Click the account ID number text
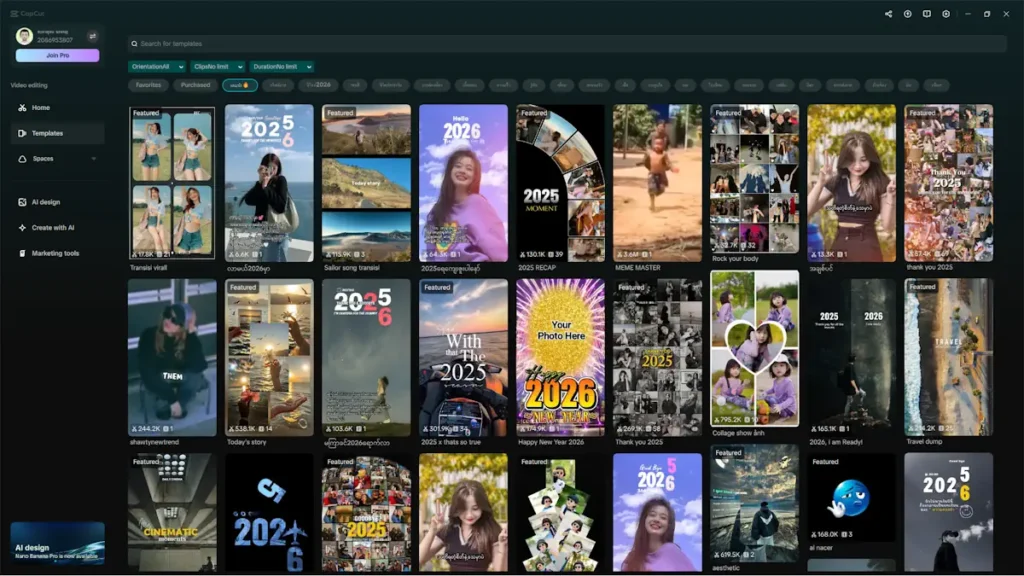This screenshot has height=576, width=1024. point(55,40)
